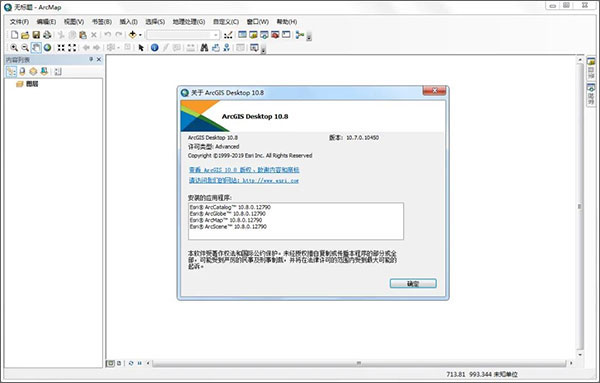The width and height of the screenshot is (600, 383).
Task: Click Fixed Zoom Out arrows icon
Action: click(72, 47)
